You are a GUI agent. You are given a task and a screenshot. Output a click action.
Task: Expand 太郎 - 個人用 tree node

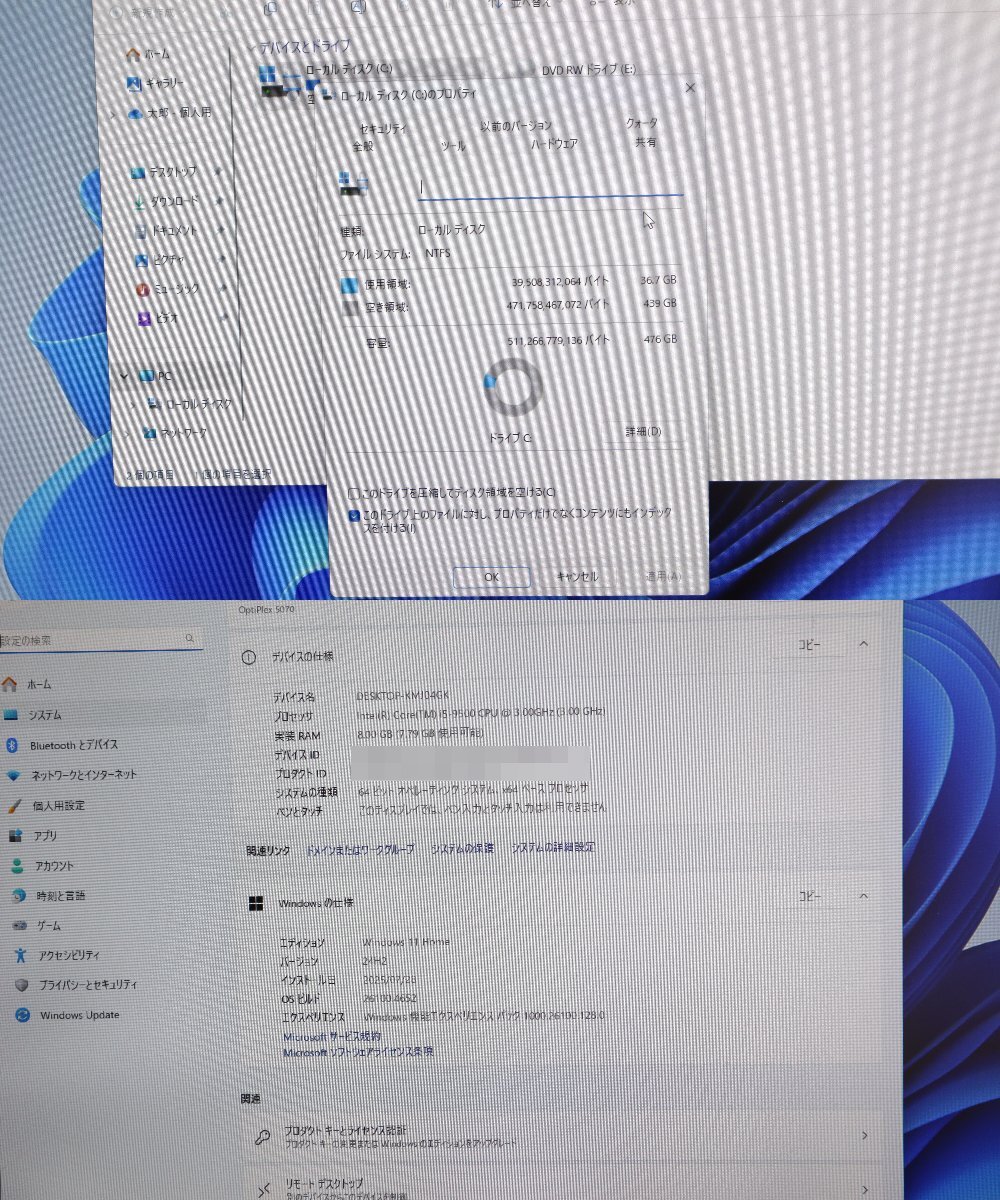[114, 114]
